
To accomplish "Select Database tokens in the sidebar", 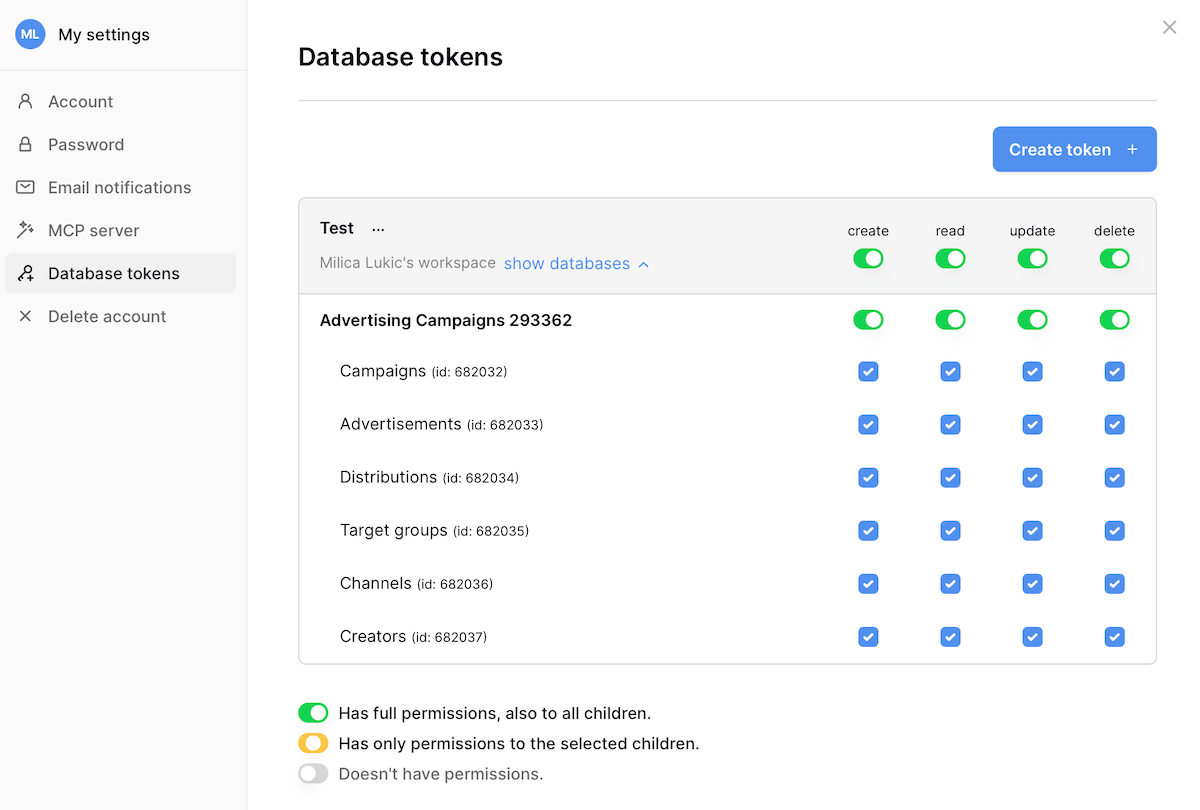I will tap(113, 273).
